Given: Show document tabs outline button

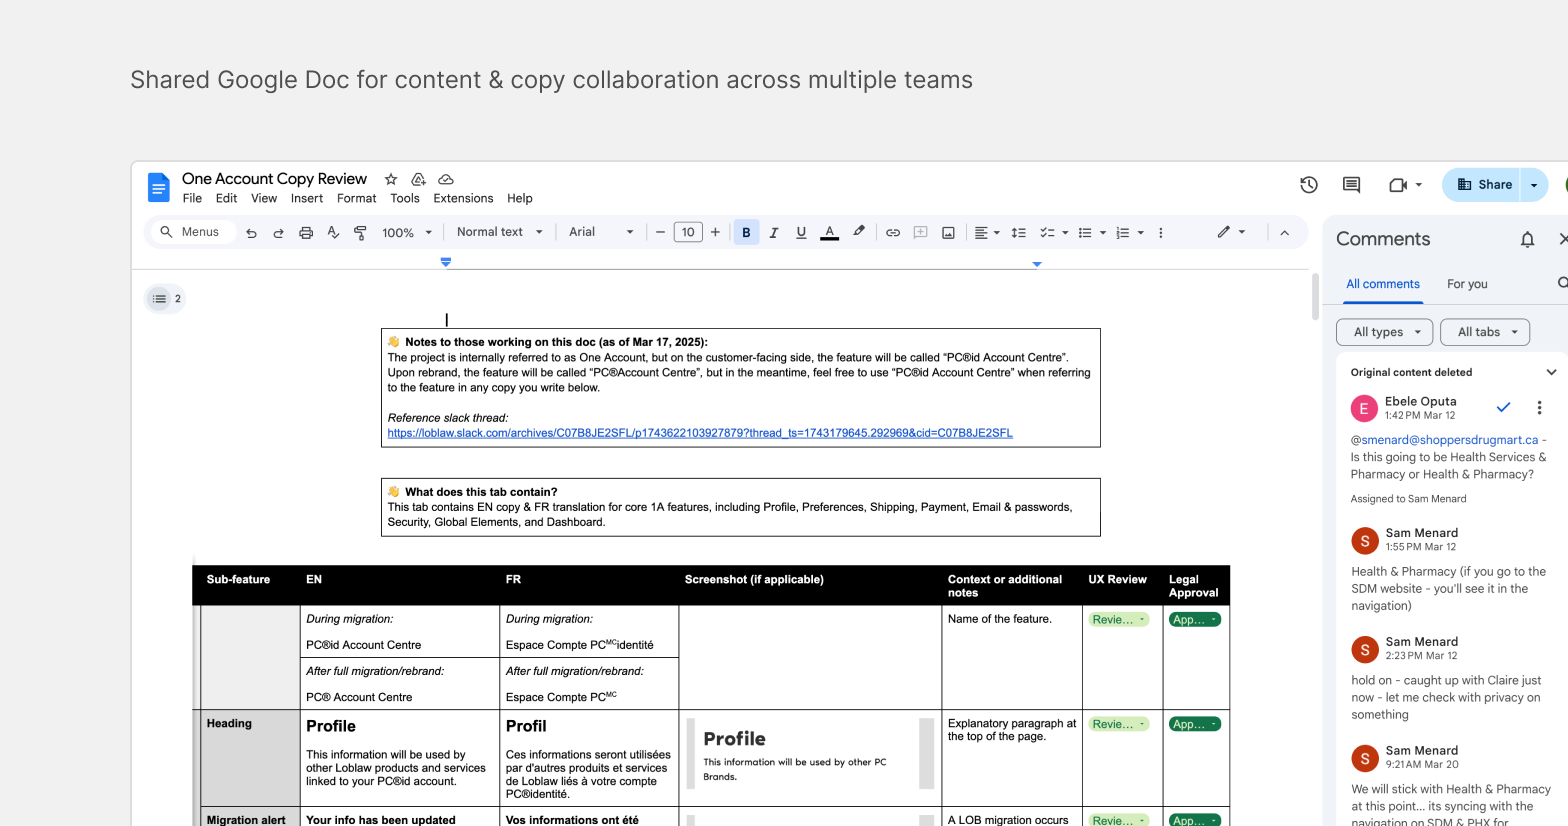Looking at the screenshot, I should point(165,299).
